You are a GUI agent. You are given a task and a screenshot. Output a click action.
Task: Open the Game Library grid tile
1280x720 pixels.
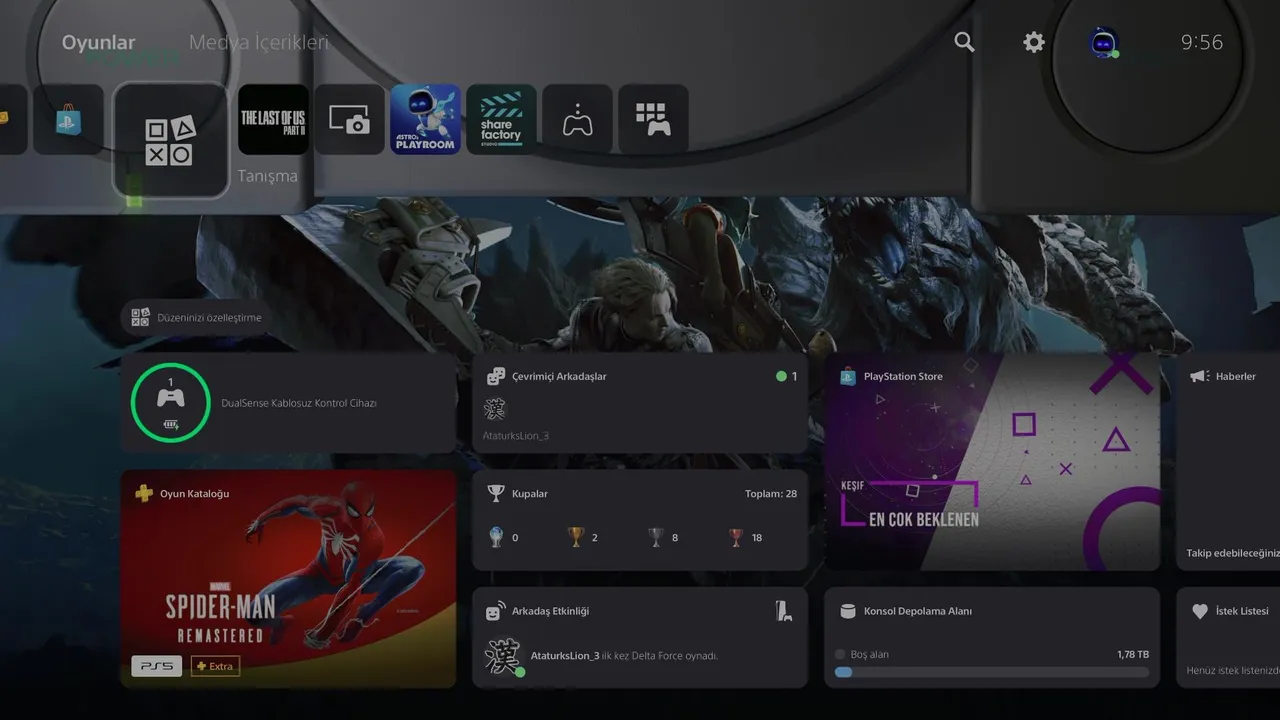coord(653,119)
